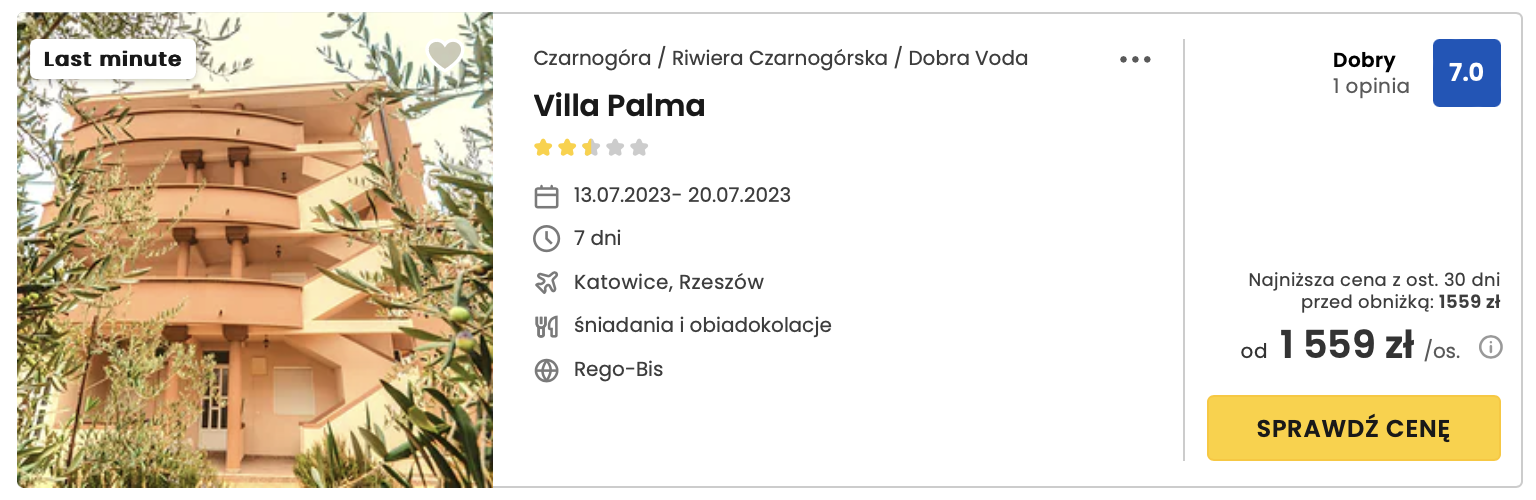Click the calendar icon beside dates

pos(546,196)
